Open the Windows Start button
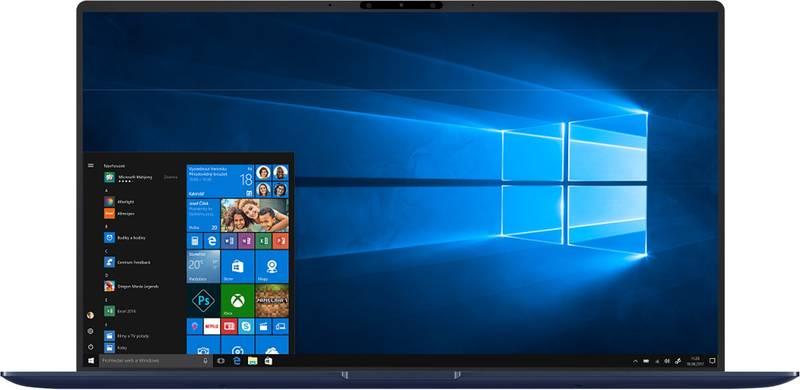The image size is (800, 390). tap(91, 360)
